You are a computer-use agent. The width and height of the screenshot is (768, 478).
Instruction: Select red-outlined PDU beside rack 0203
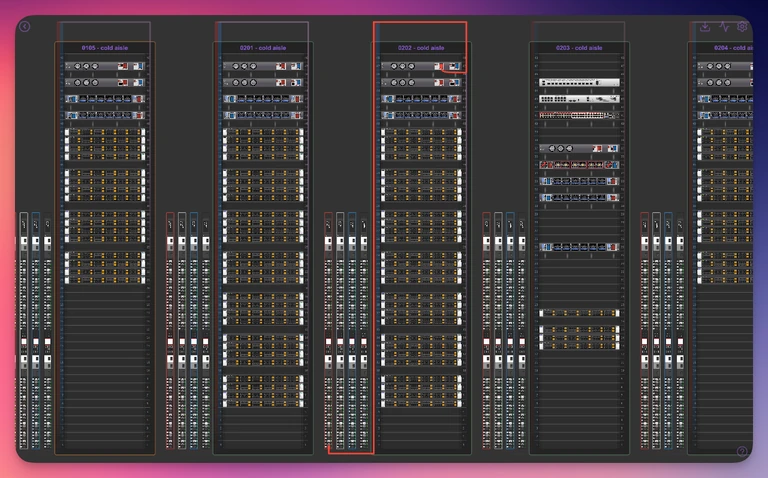pyautogui.click(x=486, y=331)
